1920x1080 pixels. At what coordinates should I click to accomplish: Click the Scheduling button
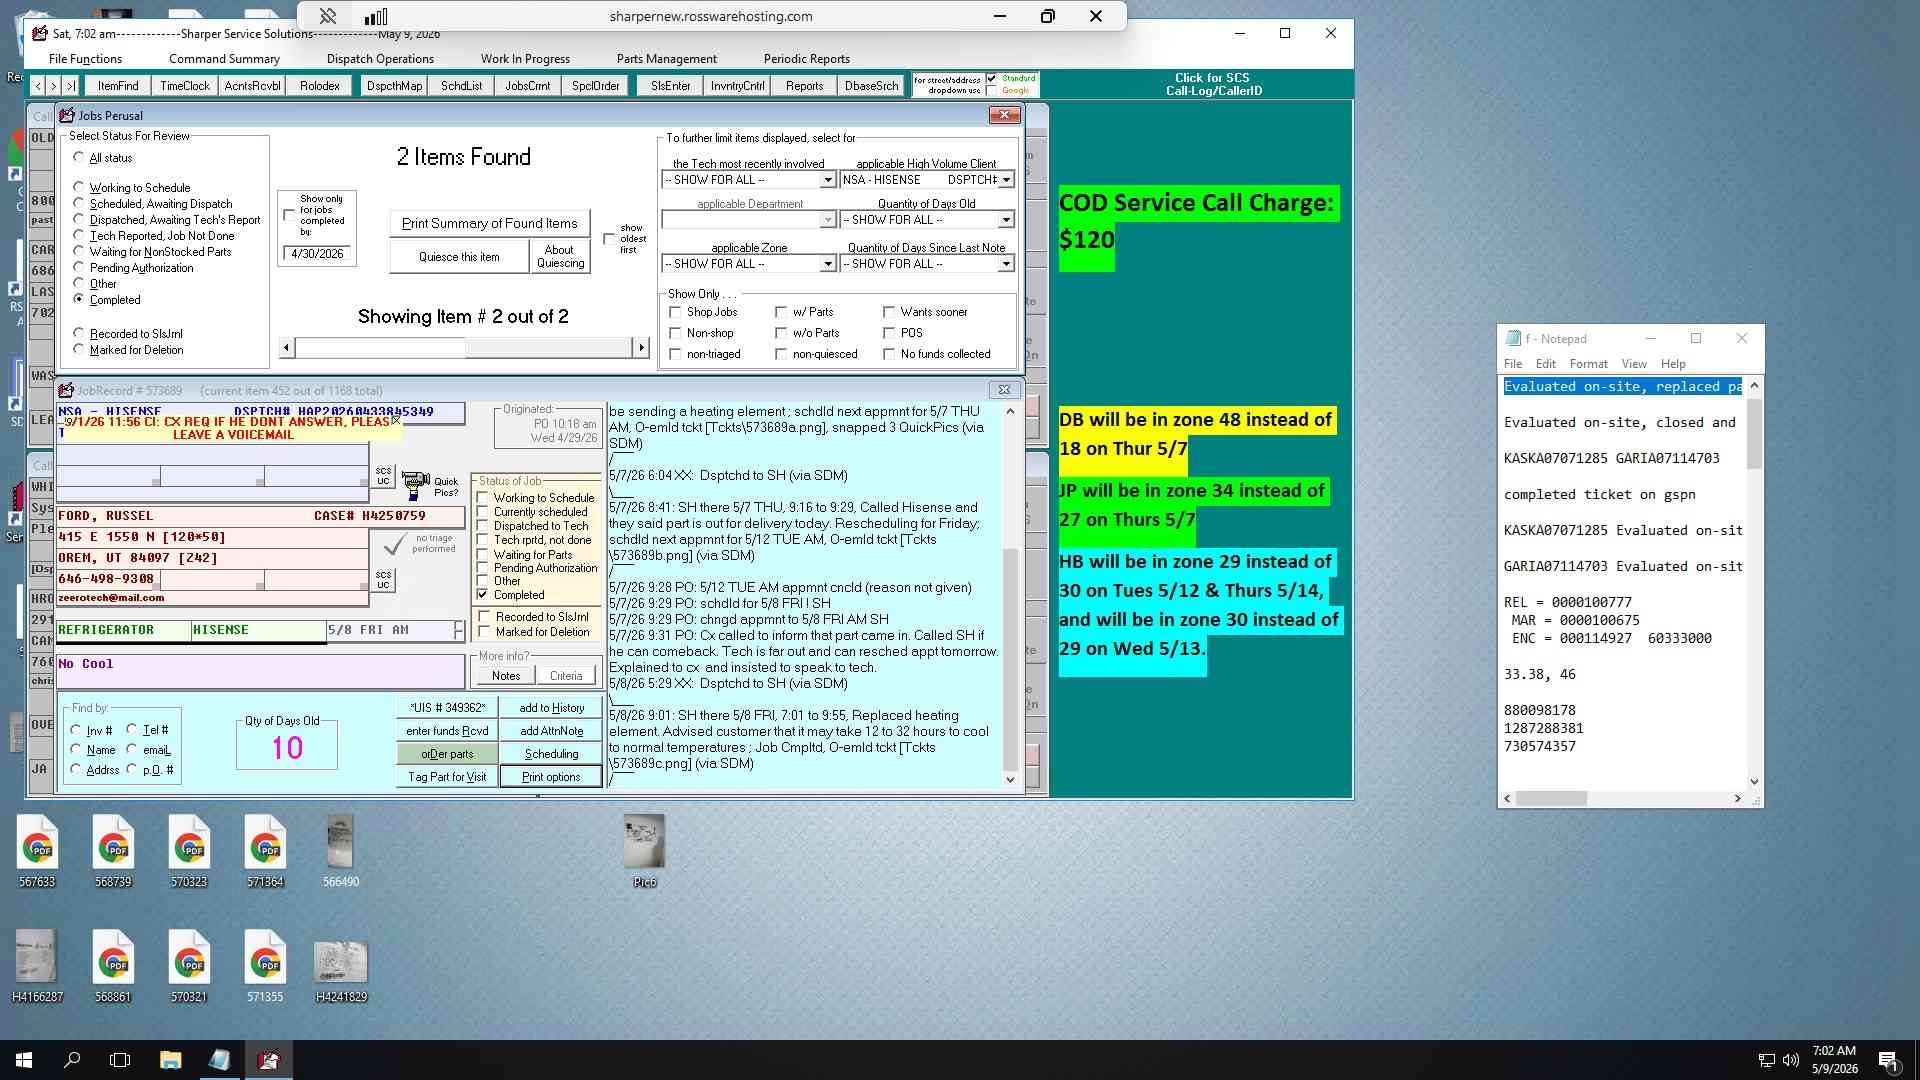click(x=551, y=754)
